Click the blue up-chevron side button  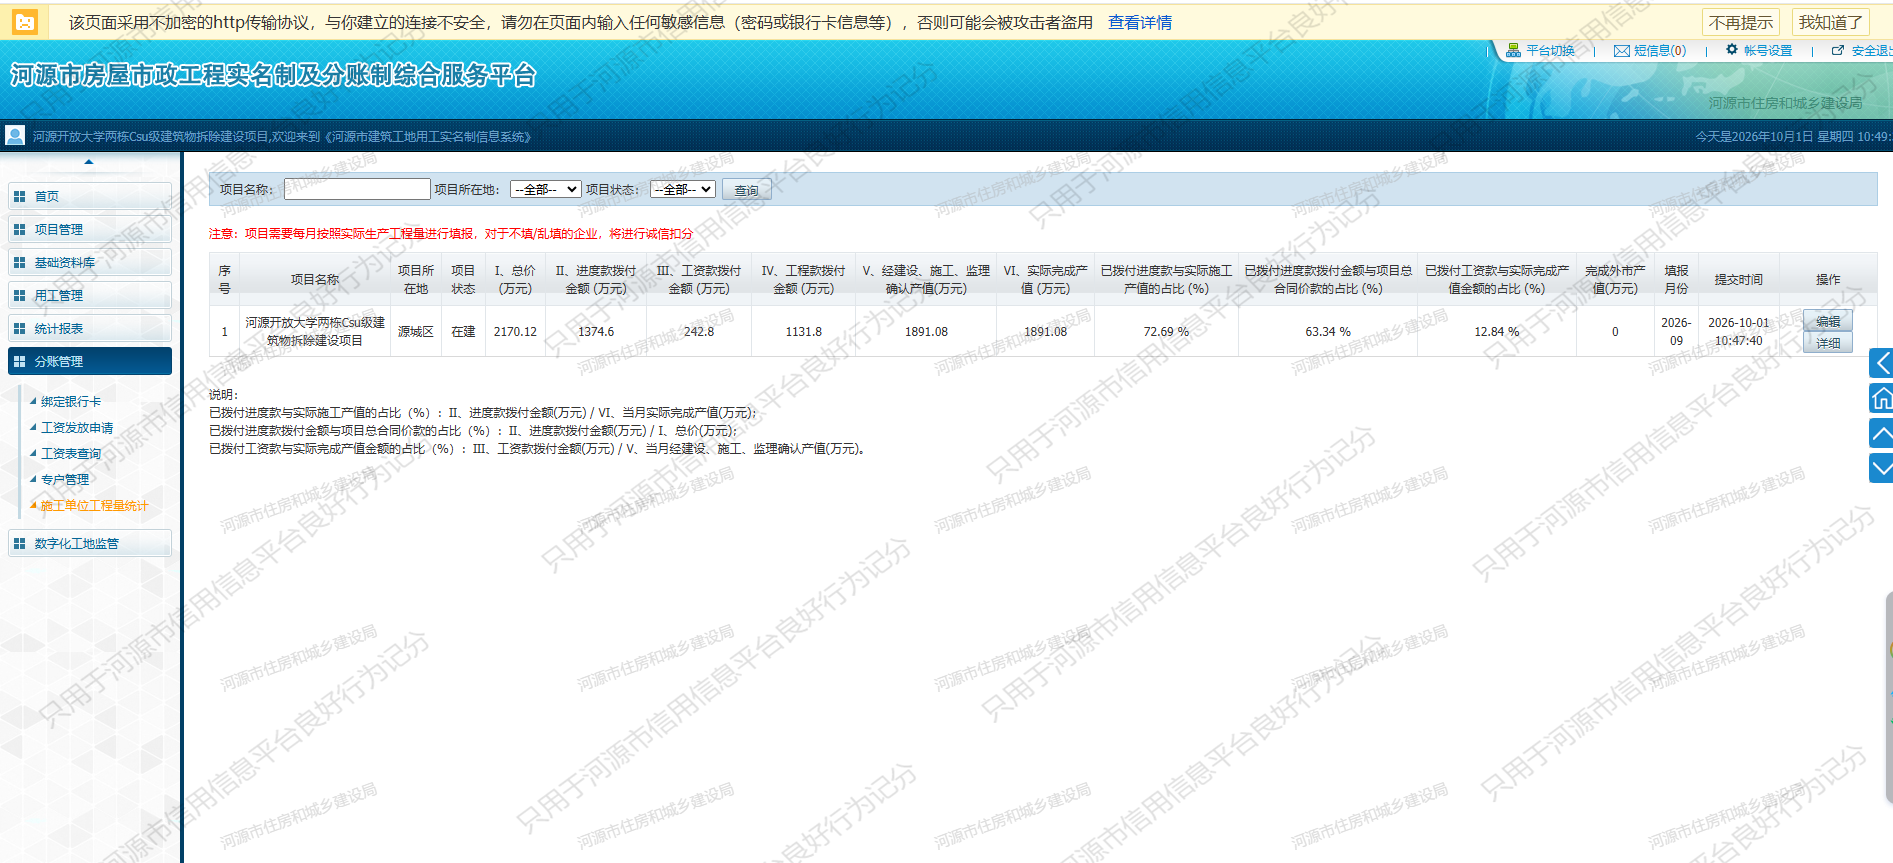(1881, 433)
